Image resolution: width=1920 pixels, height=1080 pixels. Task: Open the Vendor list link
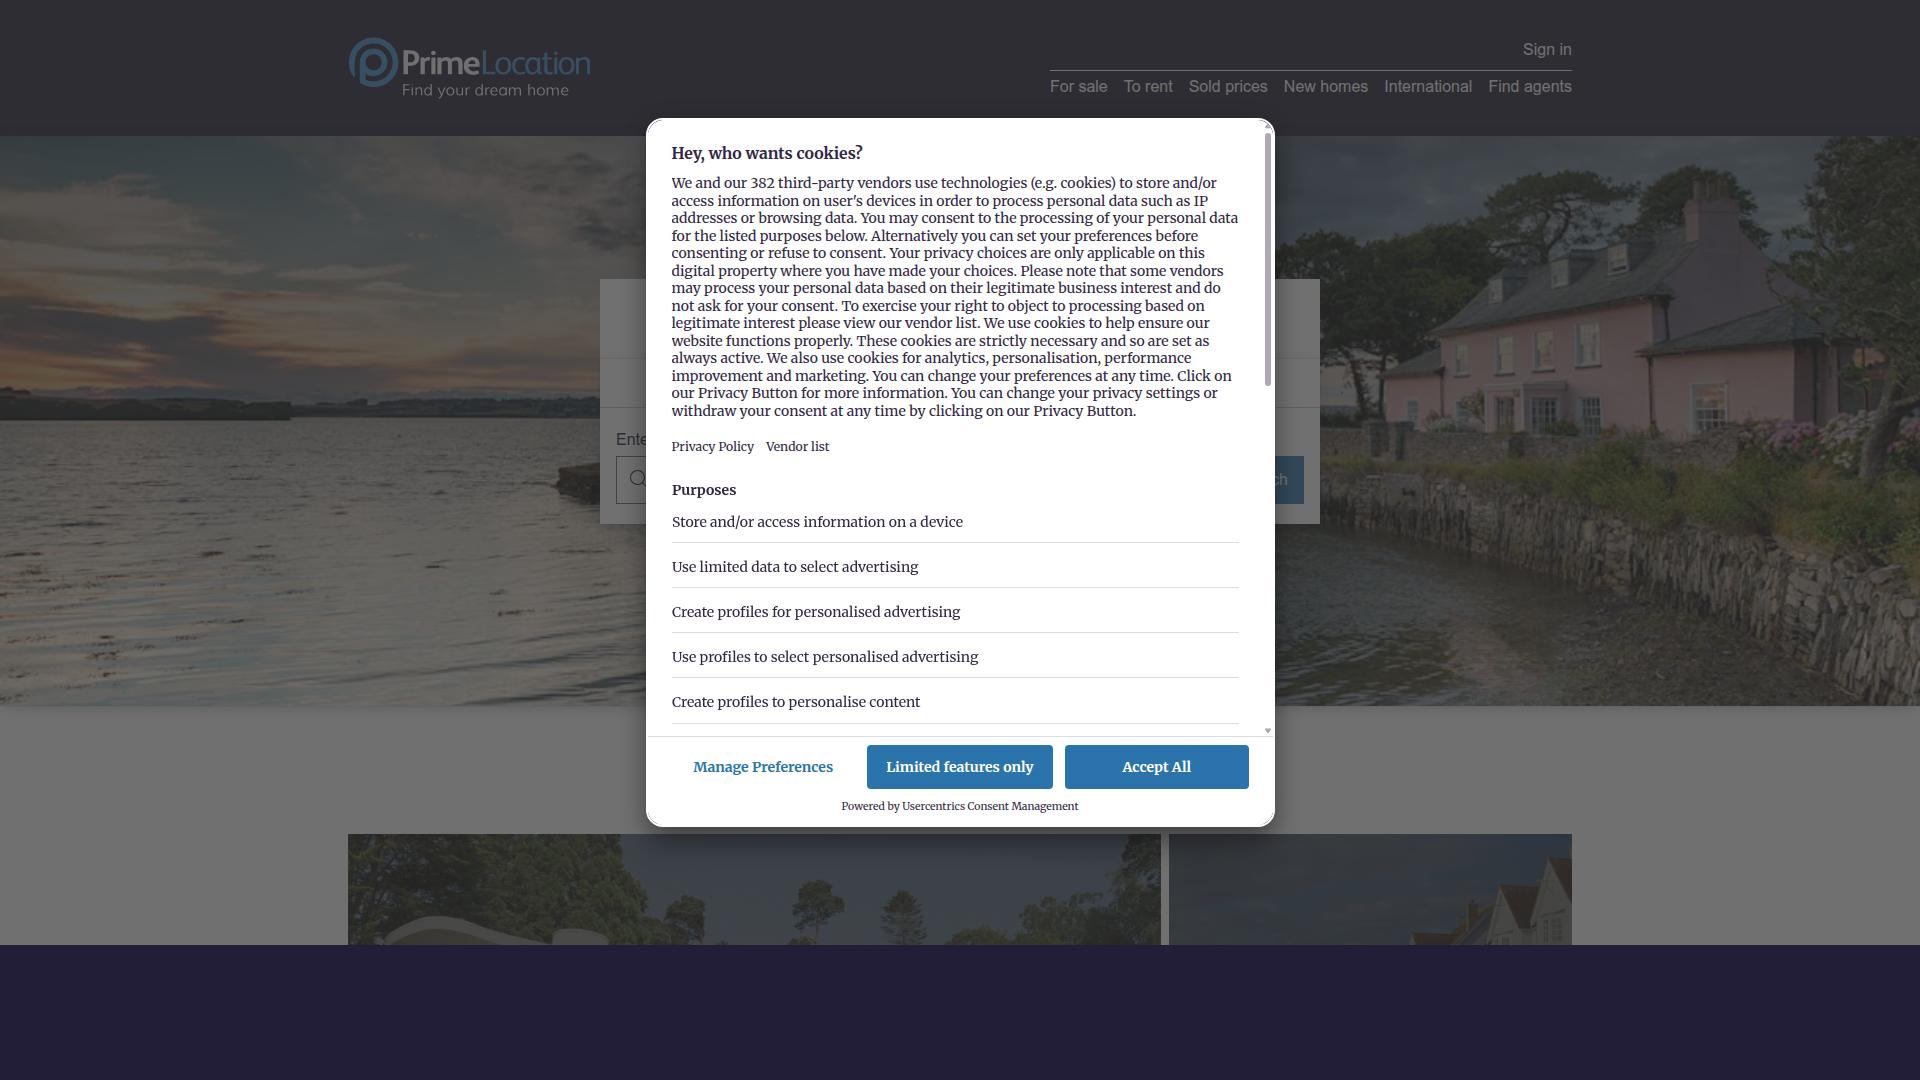(797, 447)
